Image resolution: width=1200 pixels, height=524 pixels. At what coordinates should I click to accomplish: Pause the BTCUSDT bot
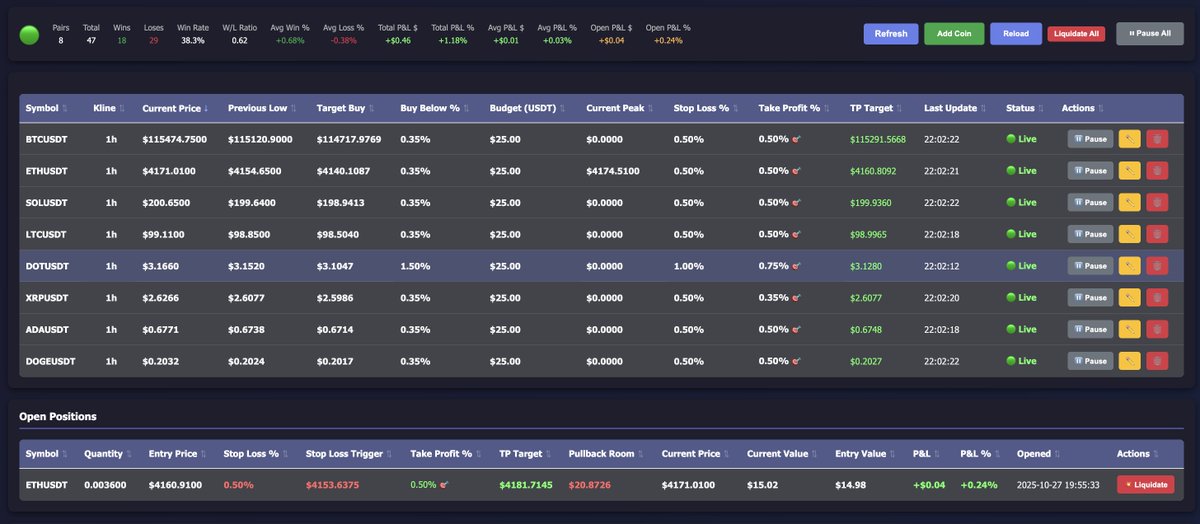point(1090,139)
